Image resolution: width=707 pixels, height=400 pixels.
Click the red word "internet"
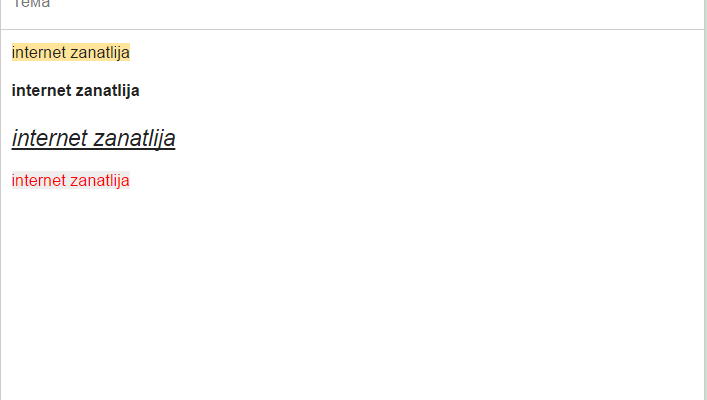[x=39, y=180]
